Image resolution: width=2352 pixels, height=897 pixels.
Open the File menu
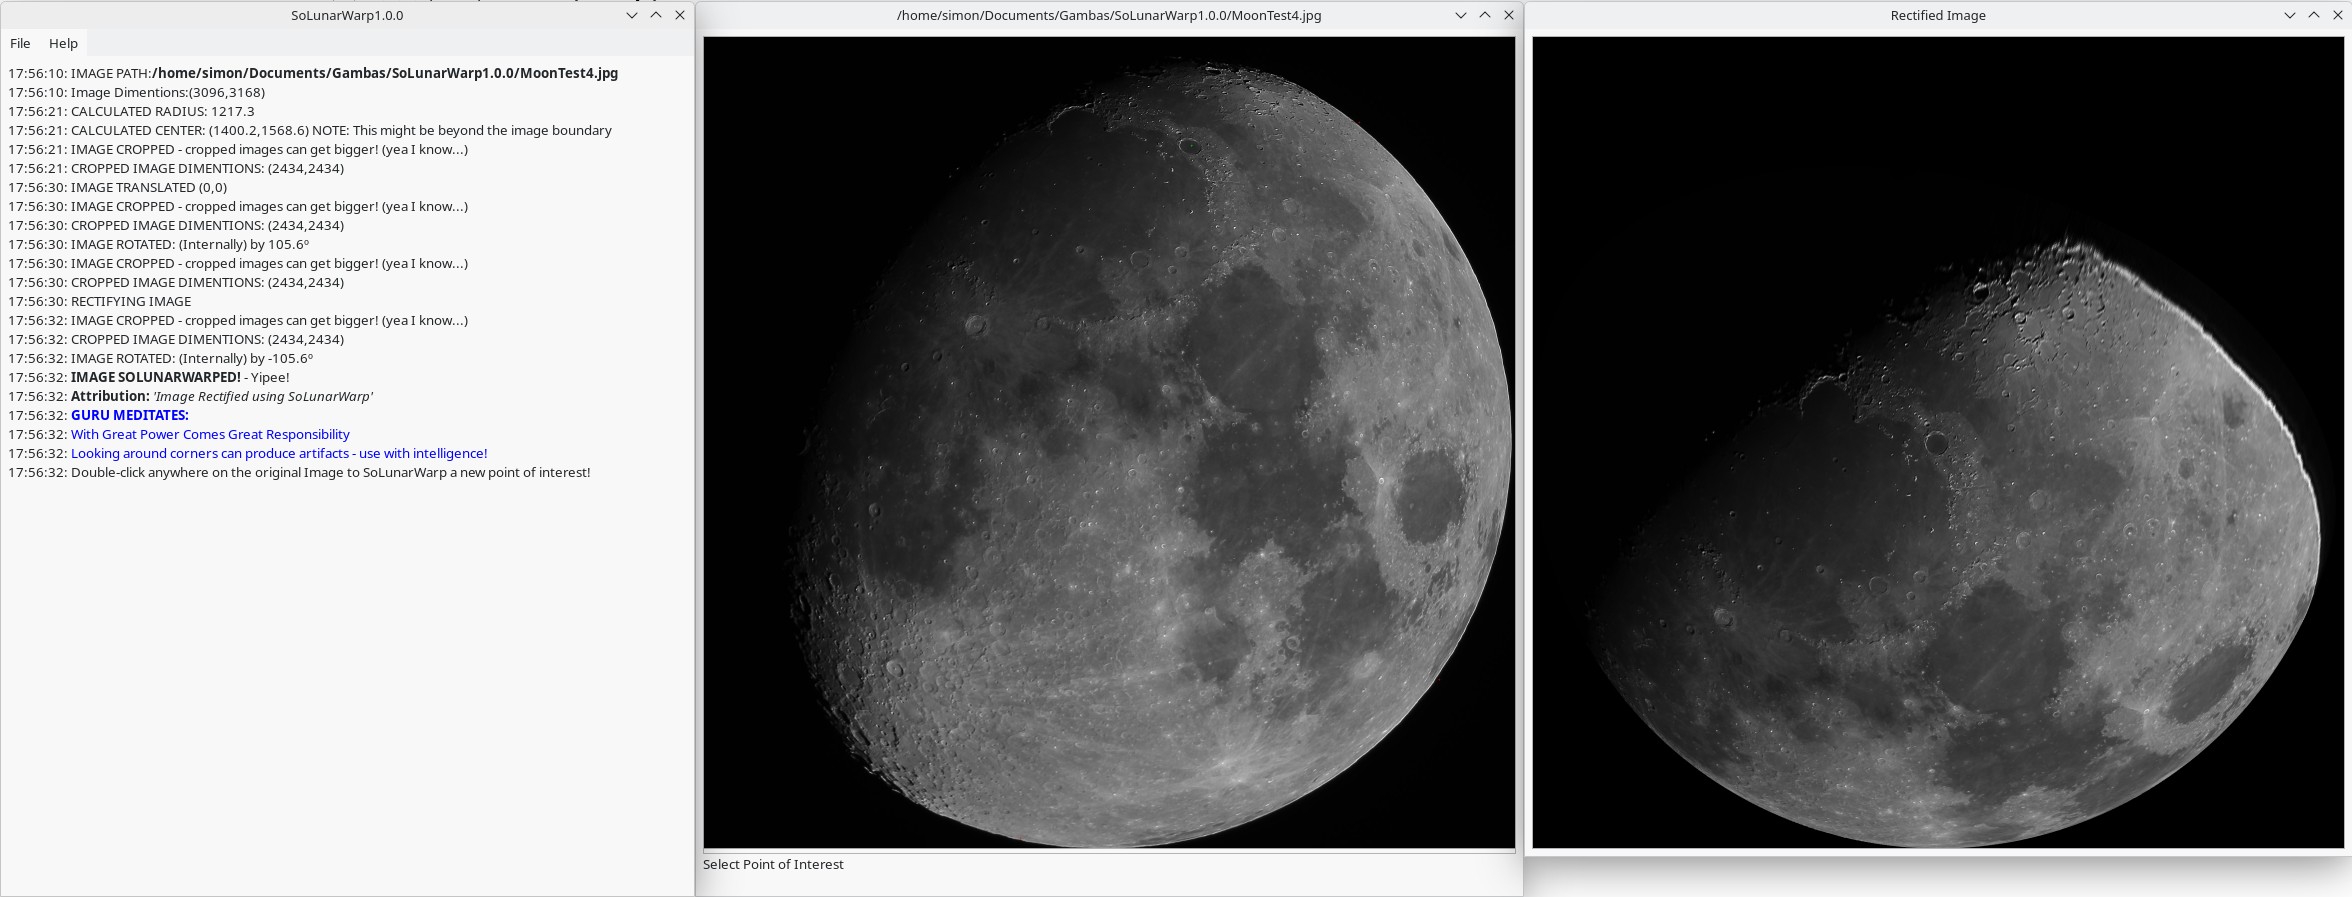(x=20, y=43)
